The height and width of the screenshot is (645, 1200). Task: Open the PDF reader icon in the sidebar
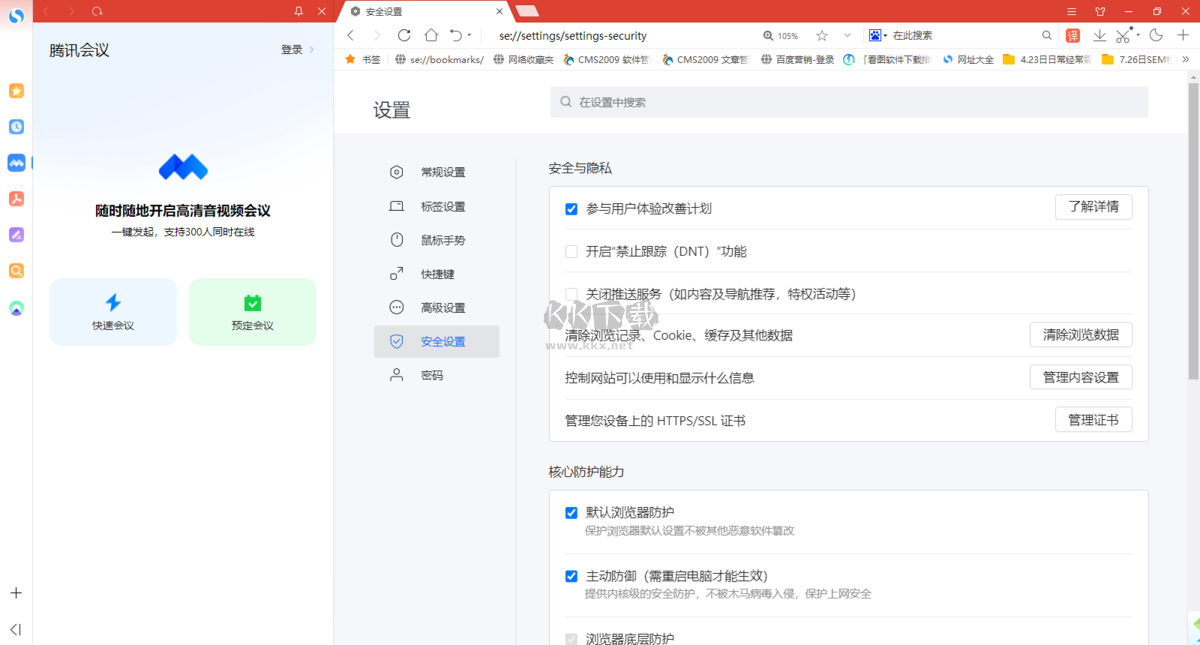pyautogui.click(x=15, y=199)
